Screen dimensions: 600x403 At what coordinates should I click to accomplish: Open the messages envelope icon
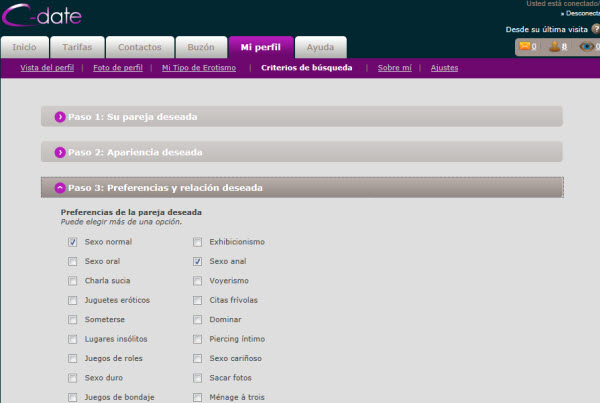point(525,46)
